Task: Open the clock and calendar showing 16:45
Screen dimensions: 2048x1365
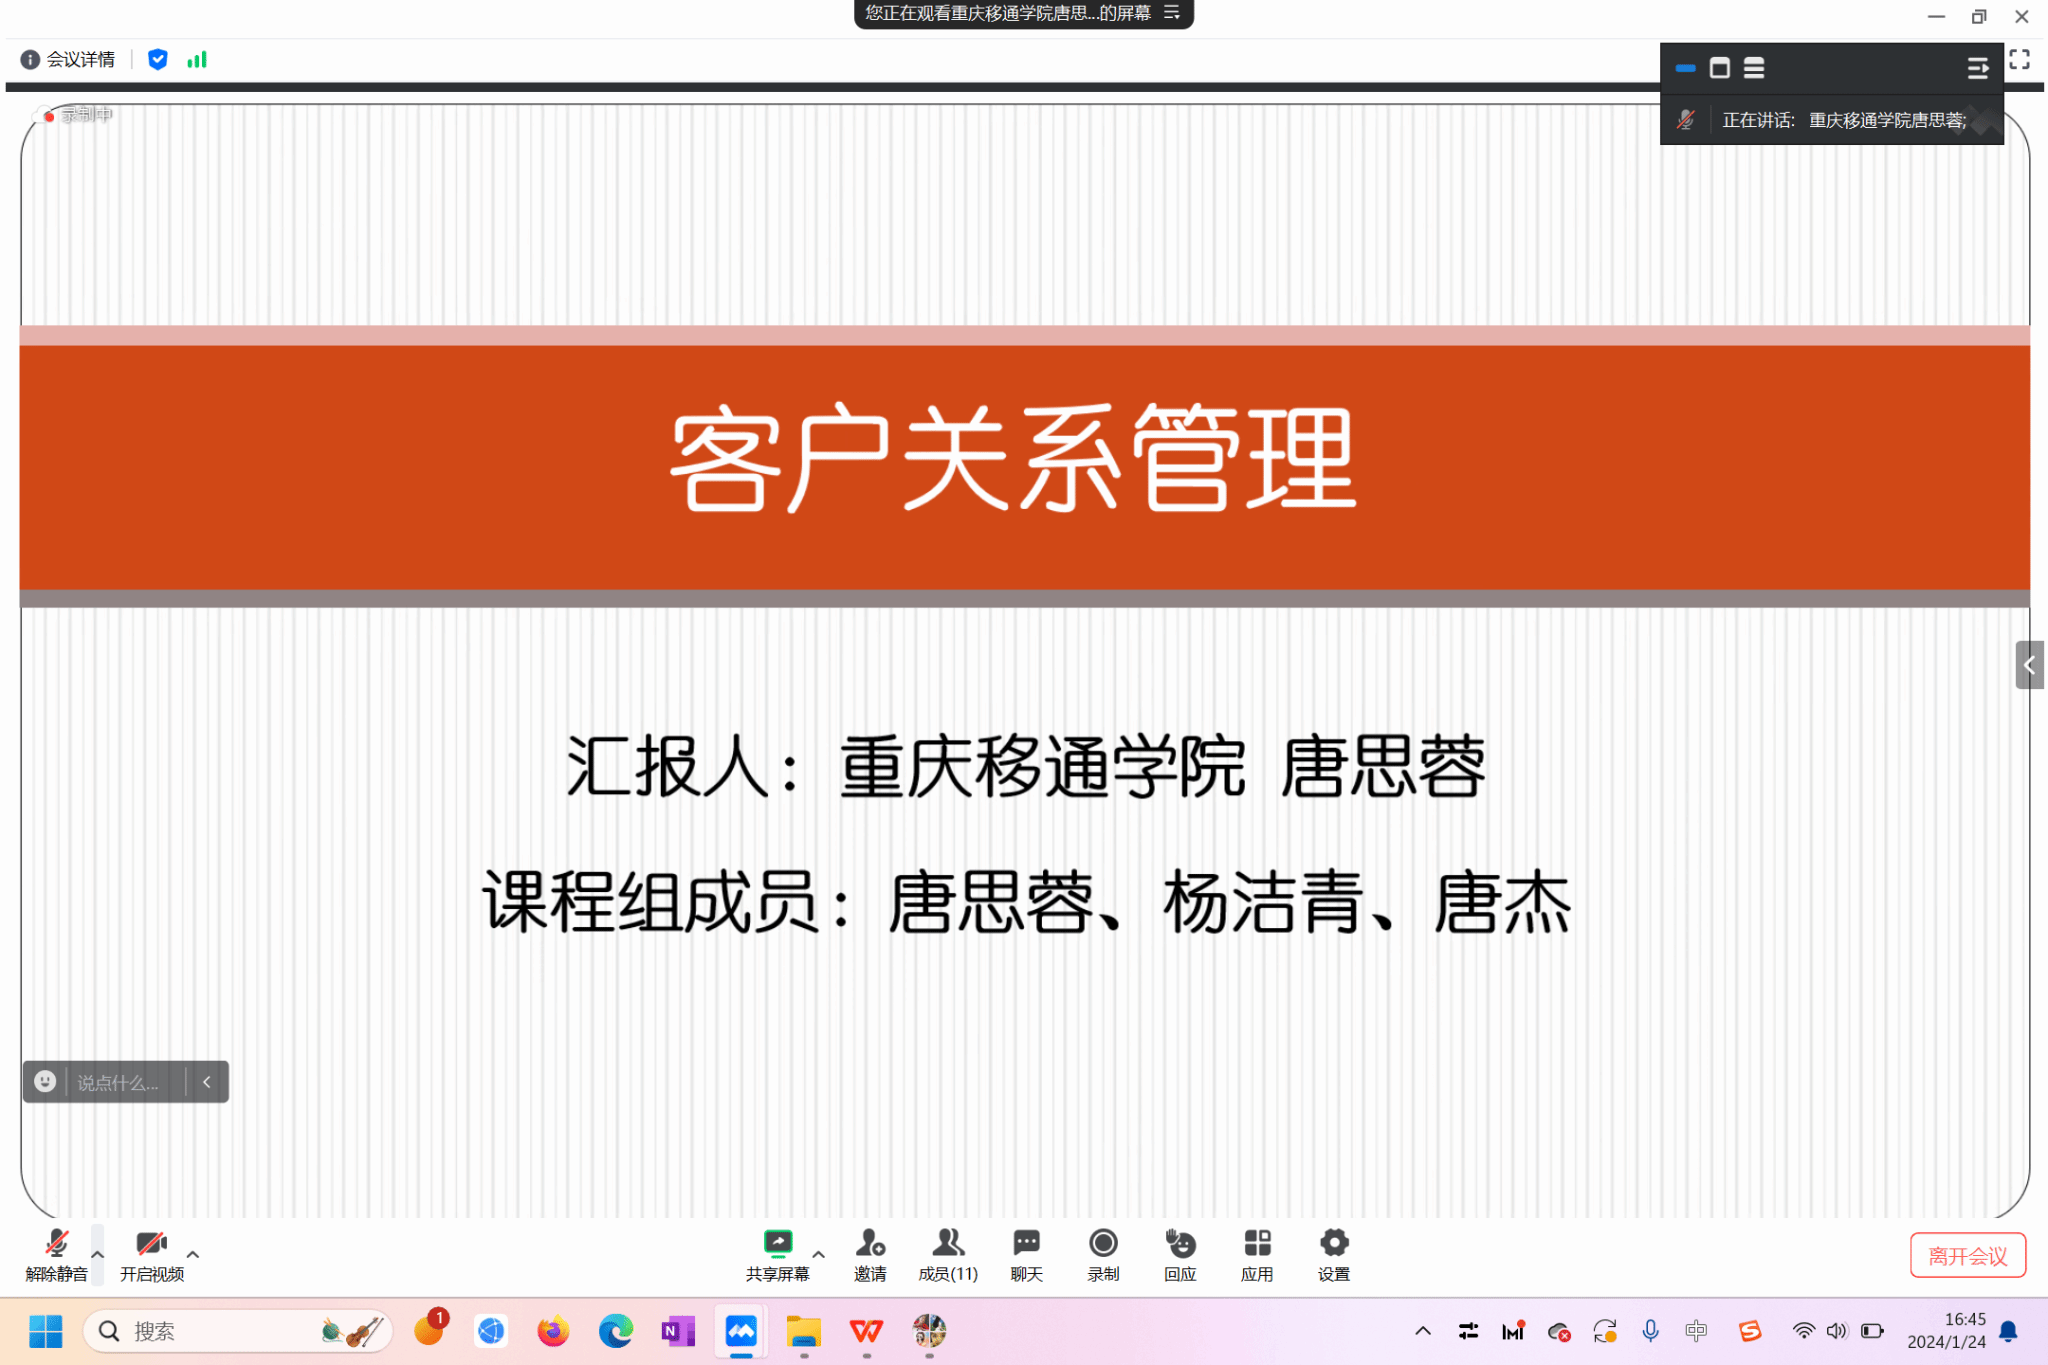Action: coord(1946,1331)
